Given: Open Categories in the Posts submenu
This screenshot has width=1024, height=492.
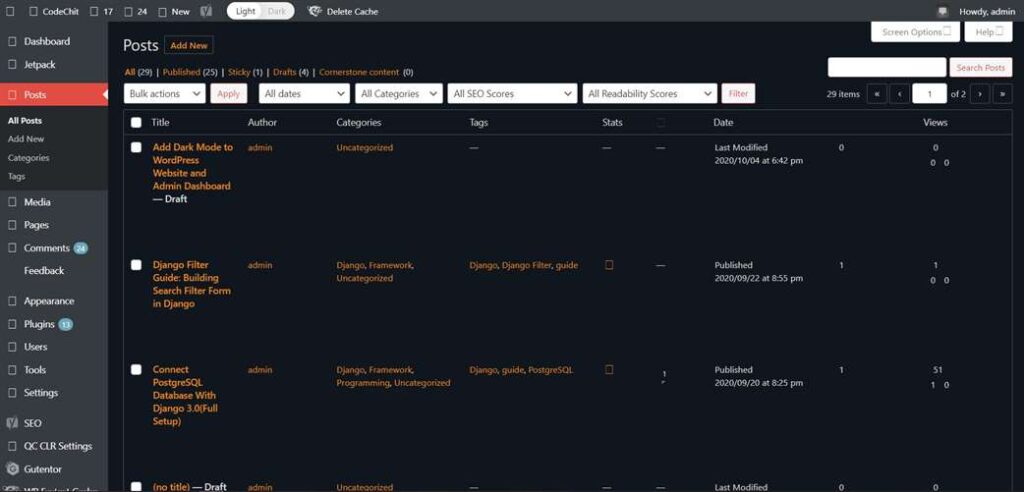Looking at the screenshot, I should coord(29,158).
